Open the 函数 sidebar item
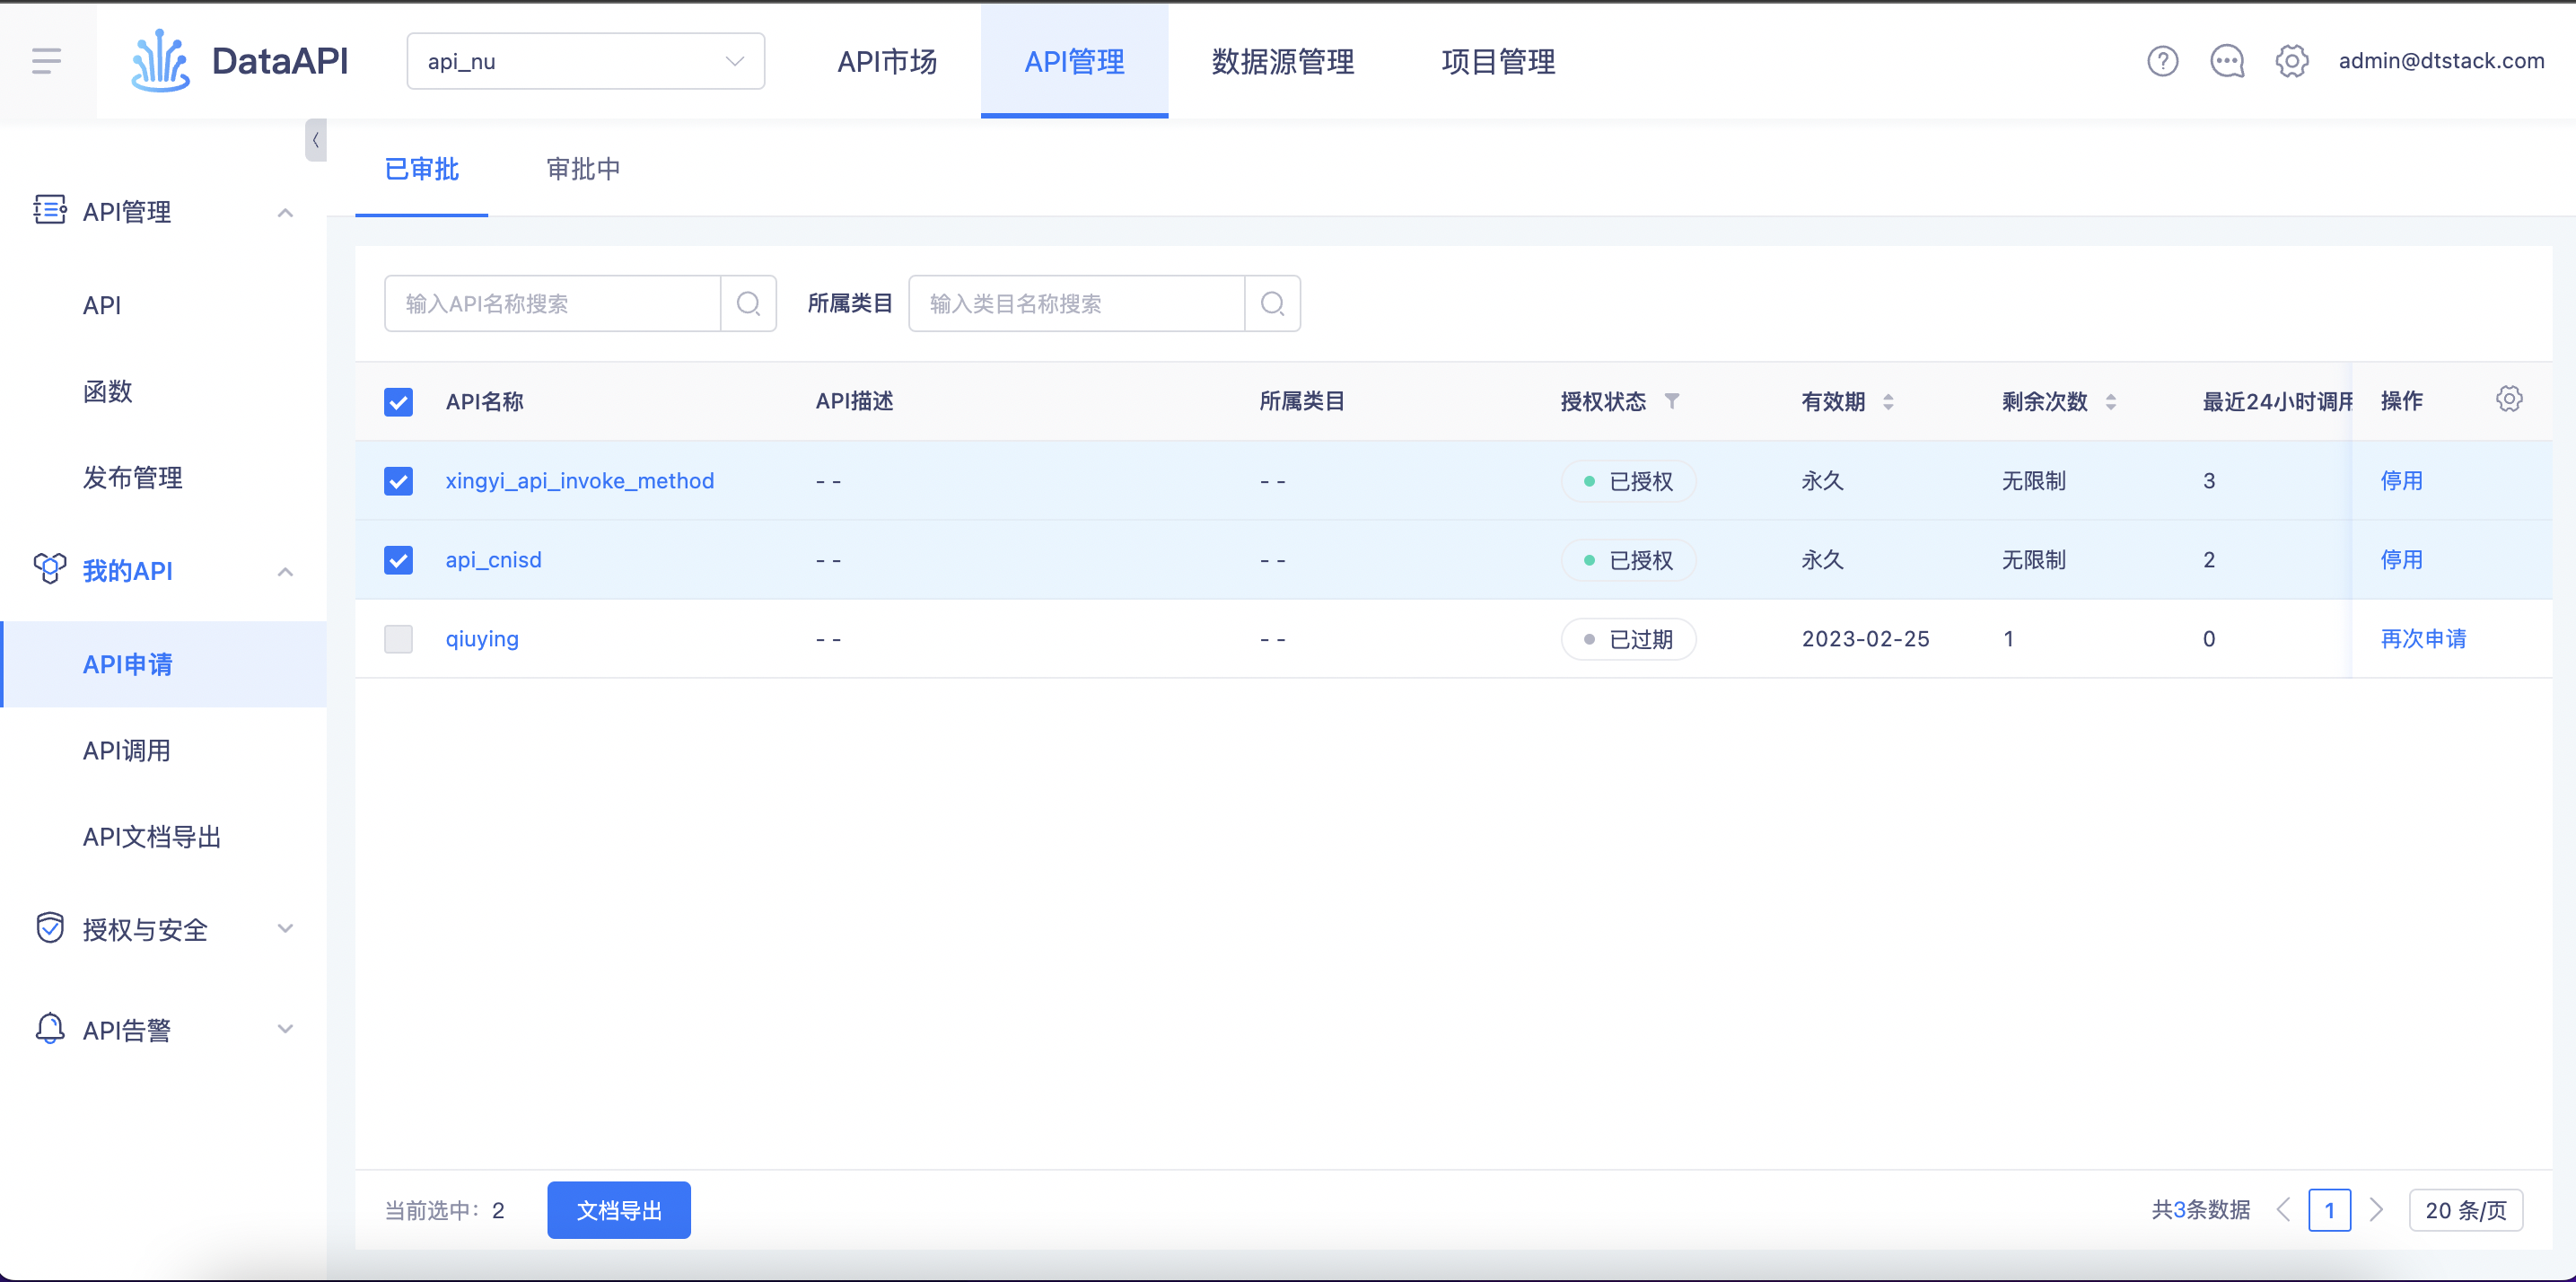The image size is (2576, 1282). pos(108,391)
